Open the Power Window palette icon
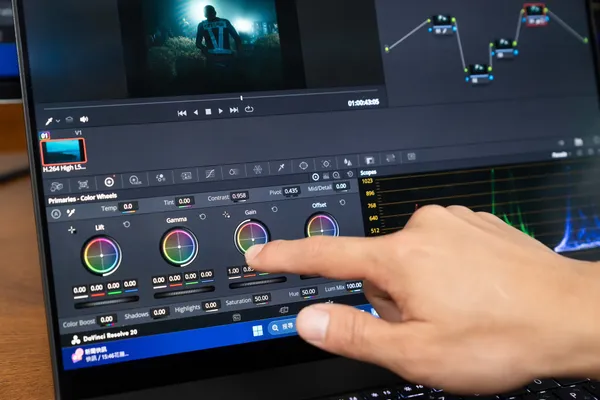 point(303,165)
